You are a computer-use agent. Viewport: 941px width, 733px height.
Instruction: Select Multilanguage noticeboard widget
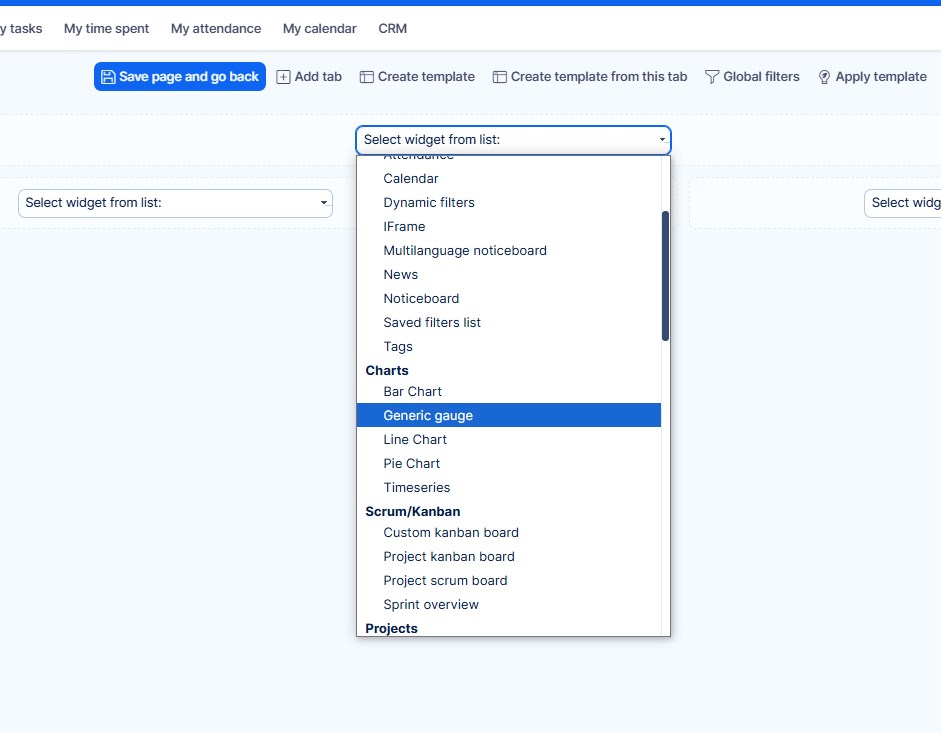465,250
